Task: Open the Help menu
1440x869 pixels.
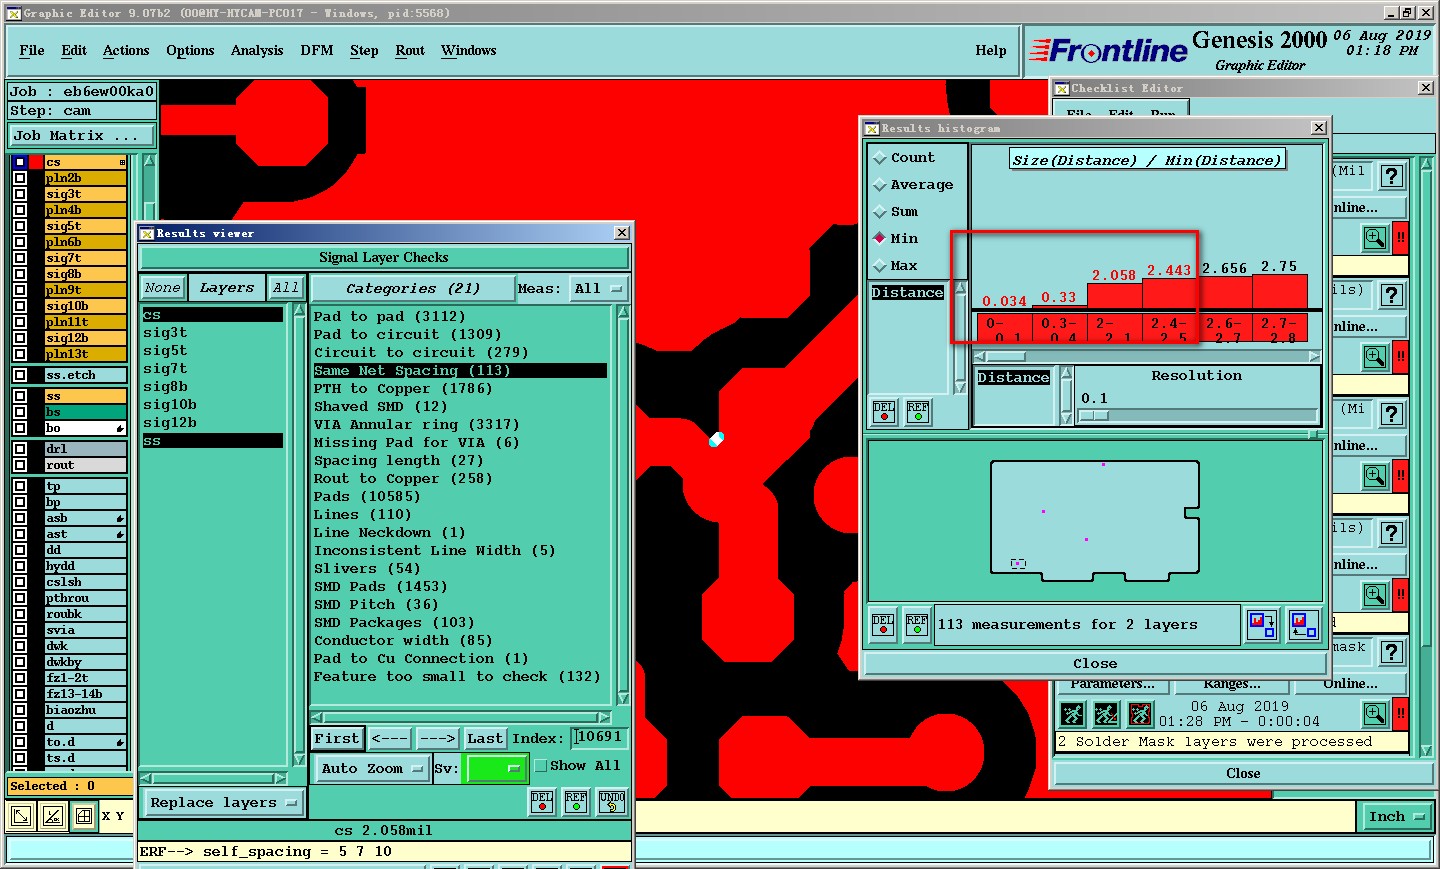Action: (x=991, y=51)
